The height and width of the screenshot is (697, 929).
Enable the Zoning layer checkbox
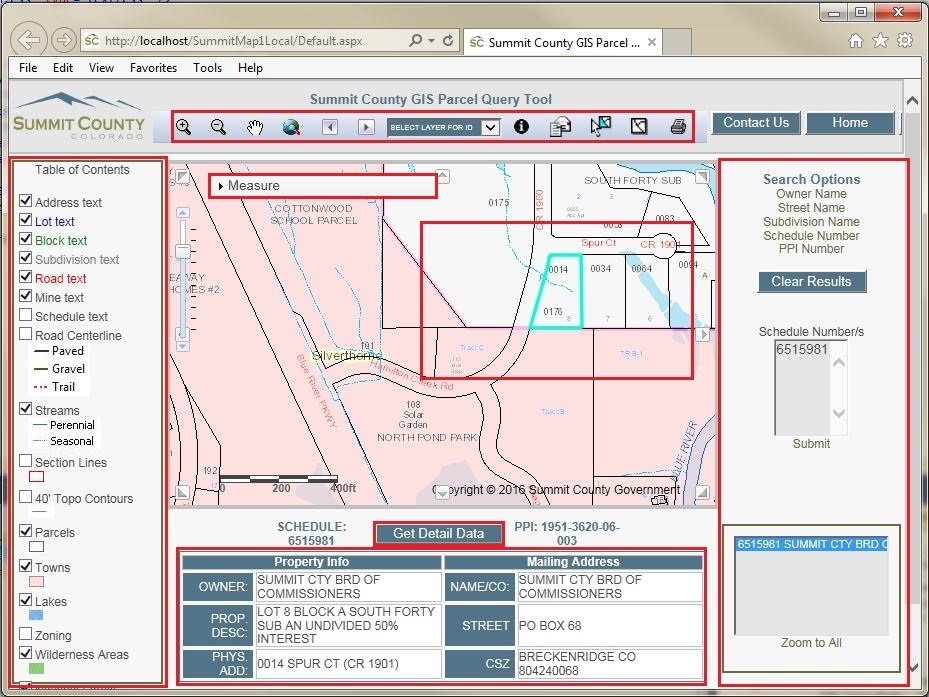[26, 635]
